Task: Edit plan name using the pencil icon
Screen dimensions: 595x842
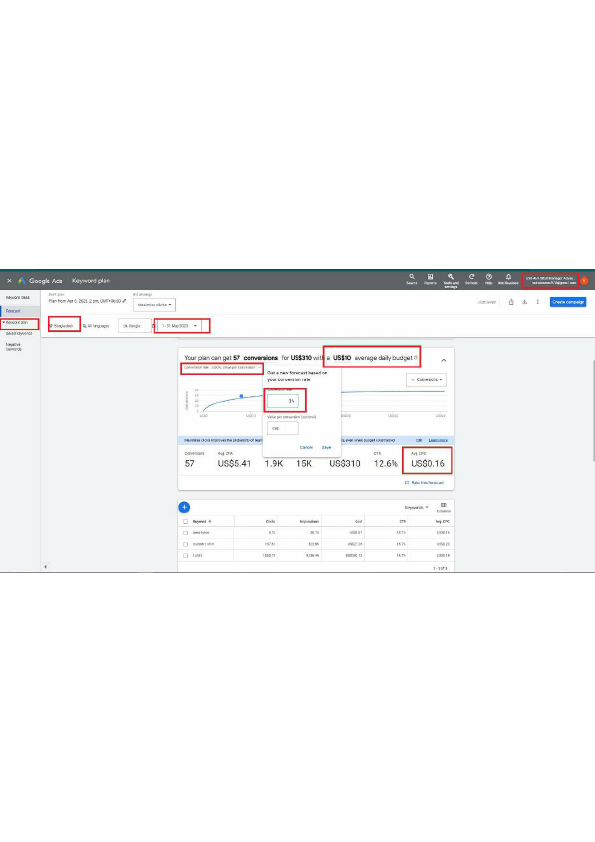Action: pos(125,301)
